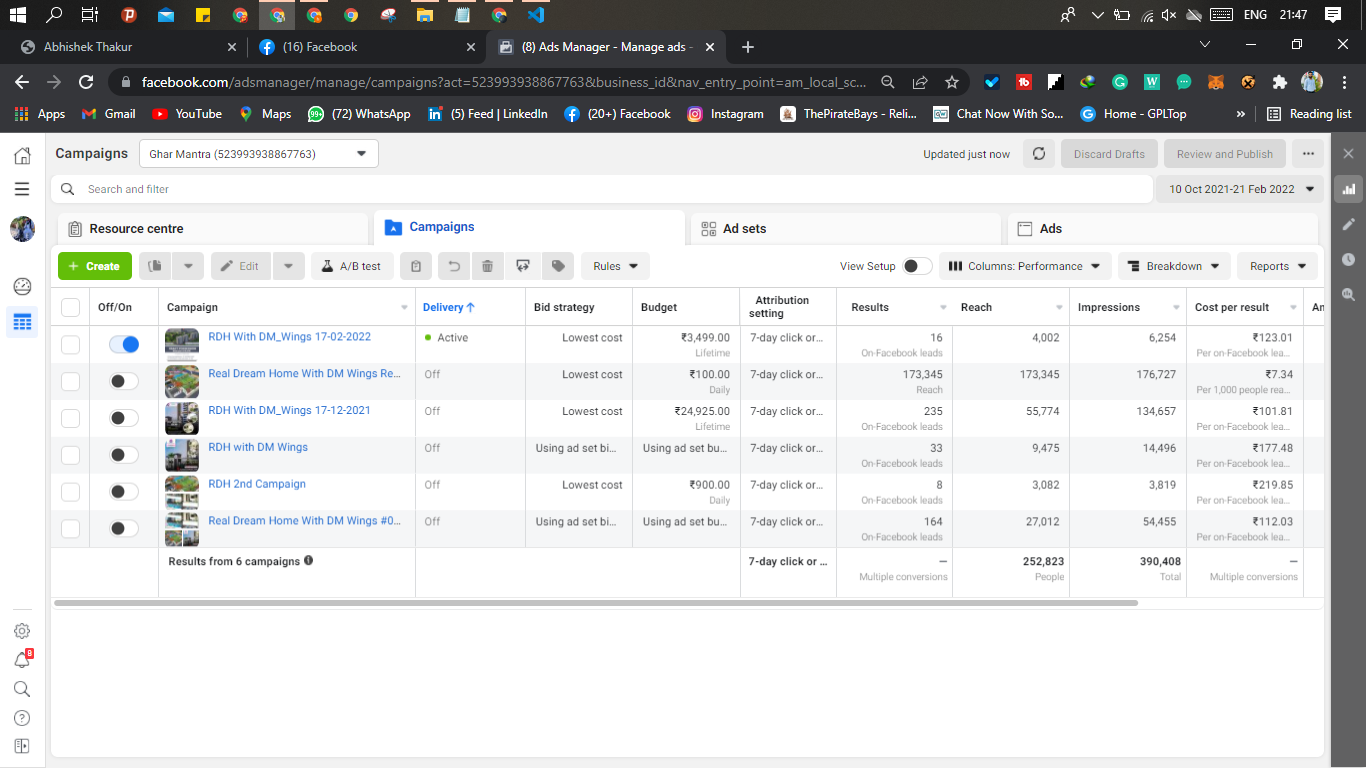Click the charts icon in right panel
Image resolution: width=1366 pixels, height=768 pixels.
(x=1349, y=188)
